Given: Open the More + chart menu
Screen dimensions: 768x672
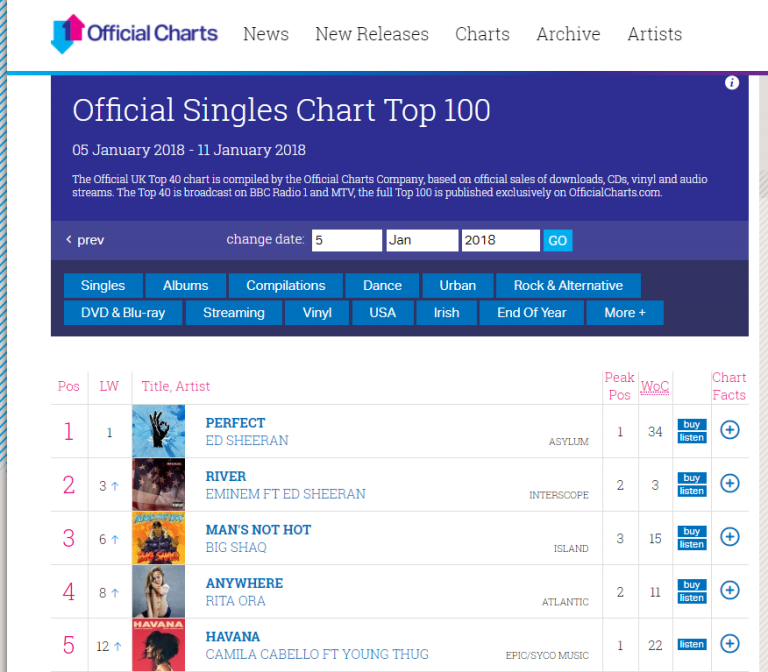Looking at the screenshot, I should (625, 312).
